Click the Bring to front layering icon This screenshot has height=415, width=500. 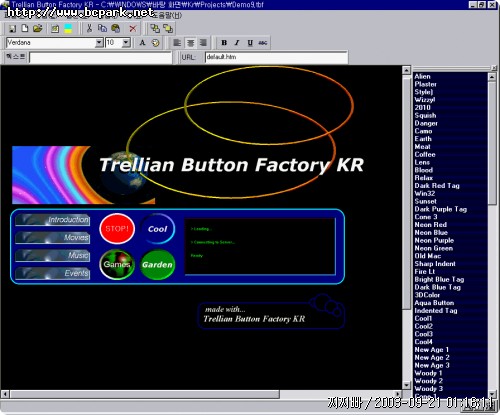pyautogui.click(x=155, y=29)
